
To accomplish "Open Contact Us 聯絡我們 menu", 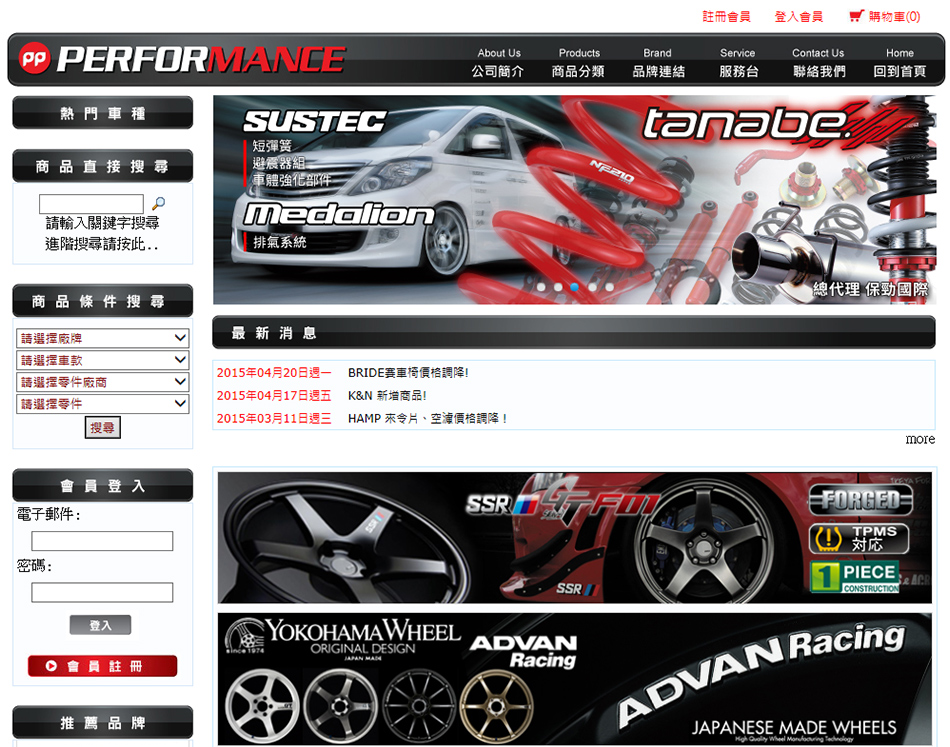I will point(819,62).
